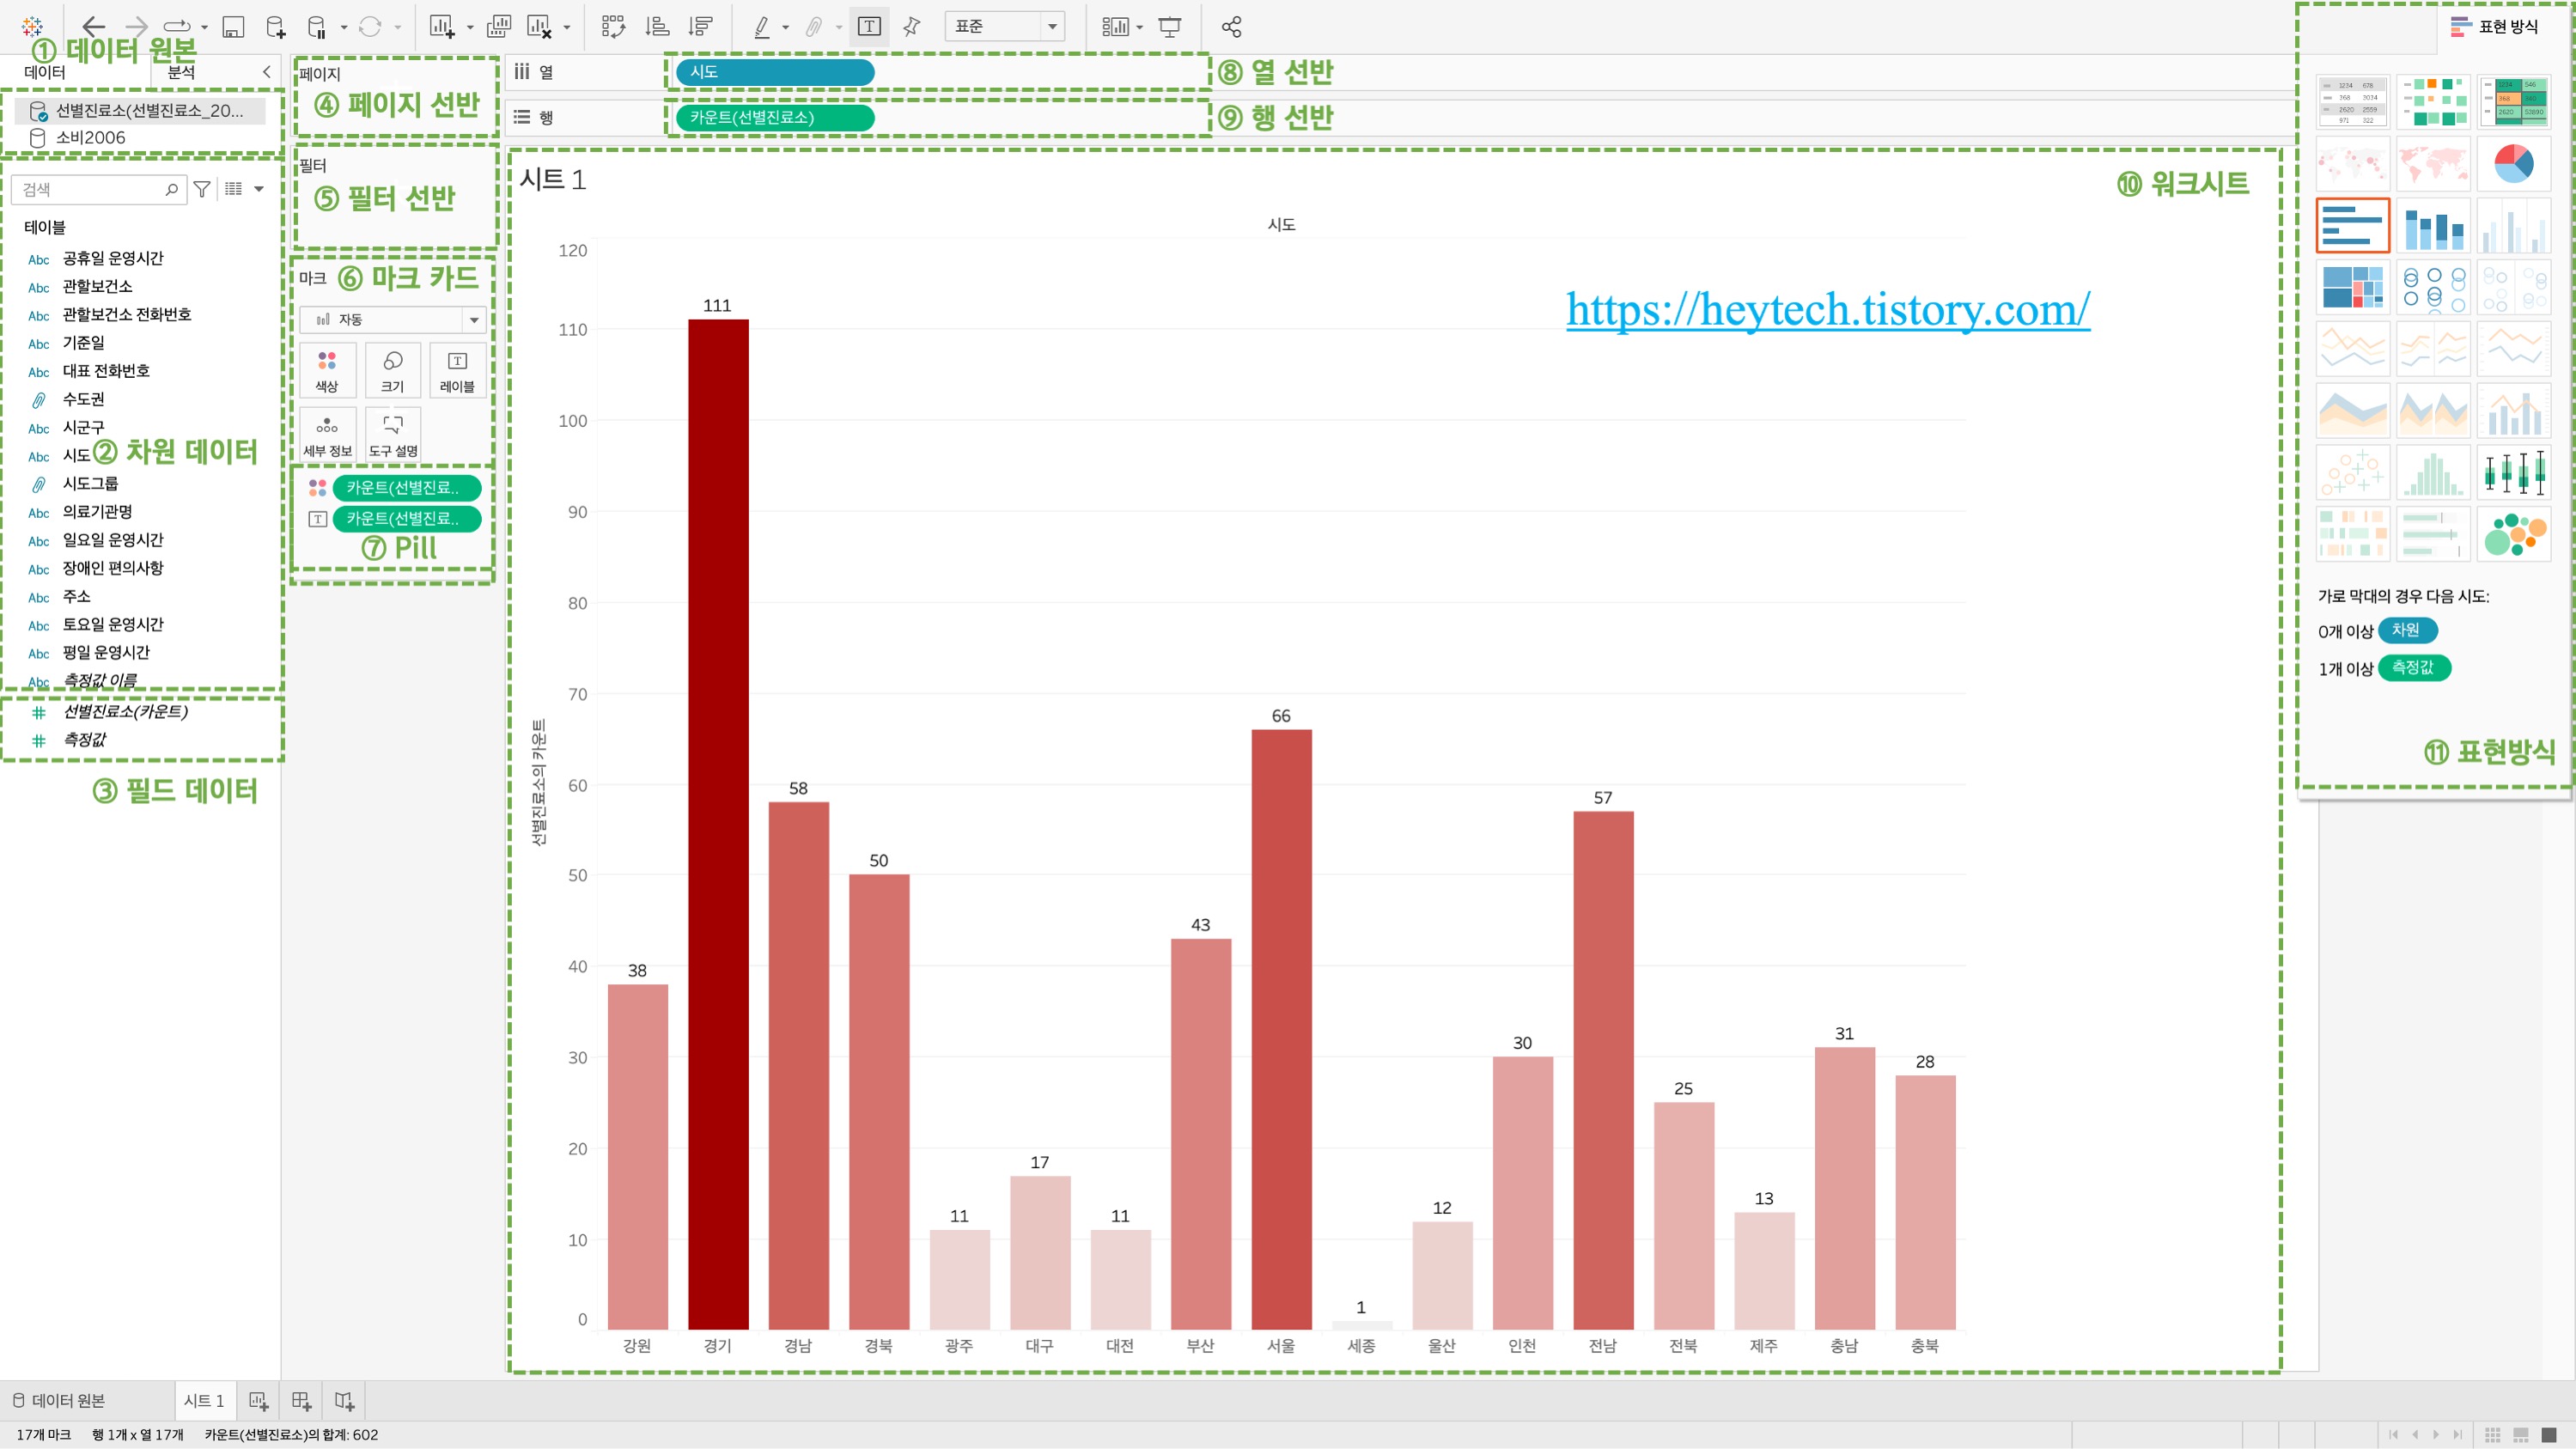The image size is (2576, 1449).
Task: Click the heytech.tistory.com hyperlink
Action: 1827,309
